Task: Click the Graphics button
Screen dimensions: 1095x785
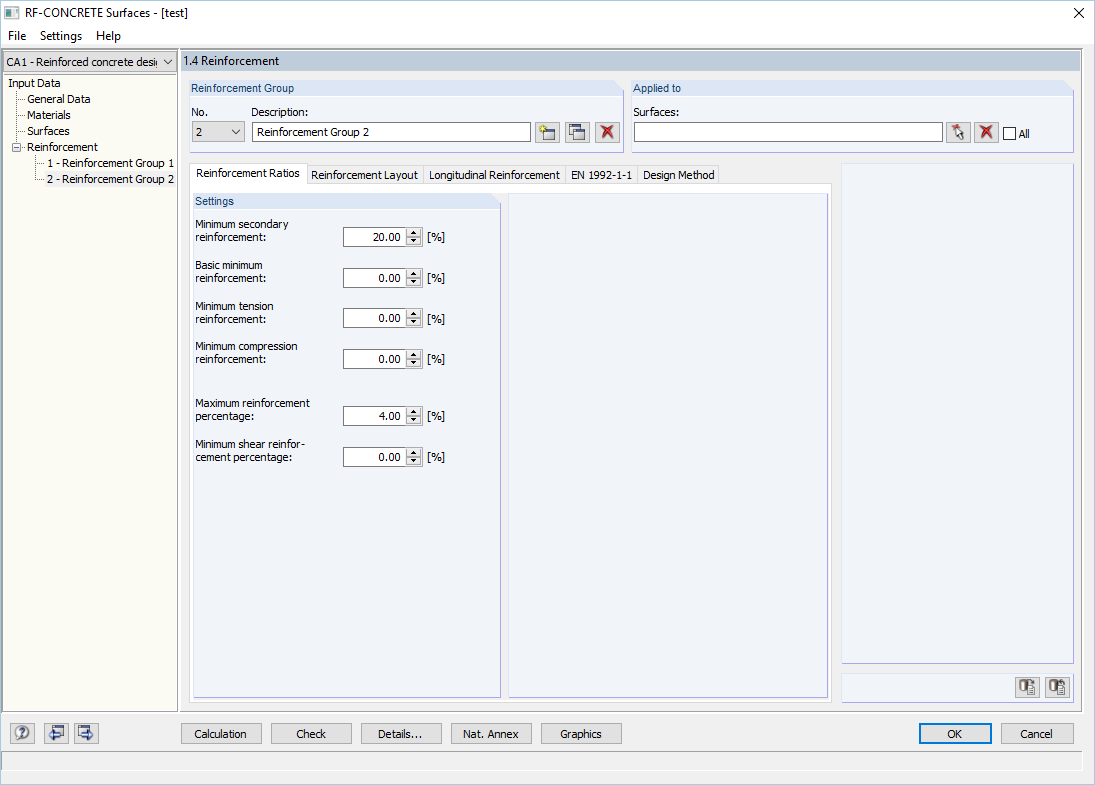Action: point(581,734)
